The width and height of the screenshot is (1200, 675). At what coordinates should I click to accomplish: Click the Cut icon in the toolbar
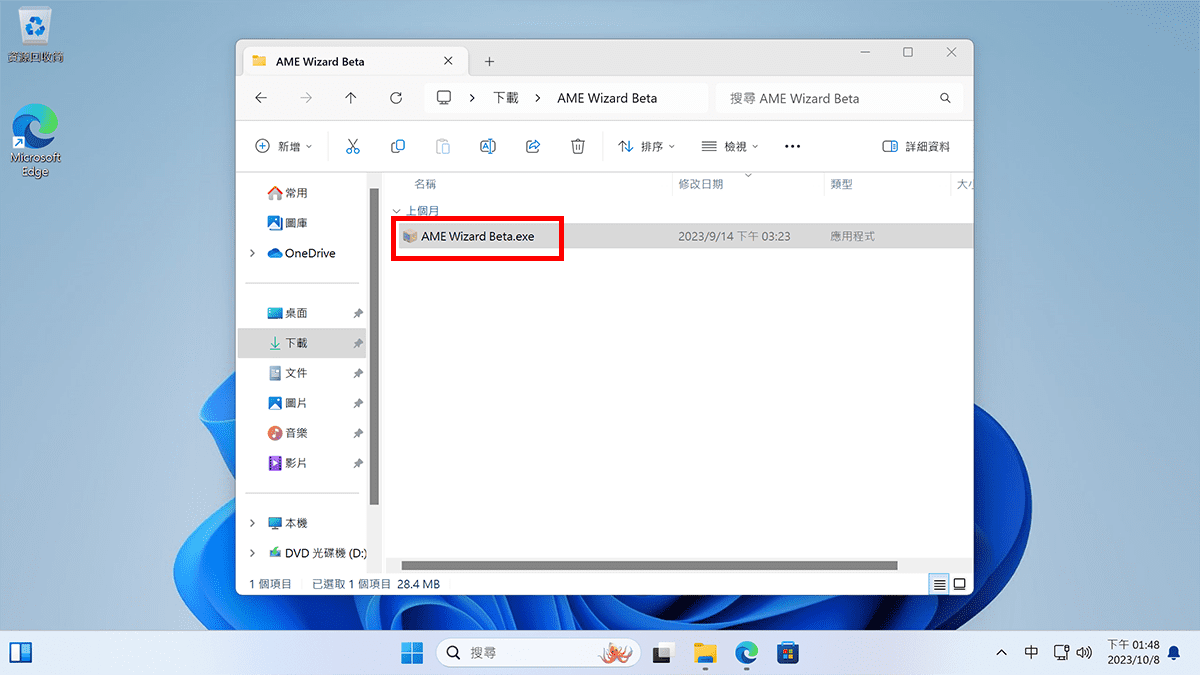tap(352, 146)
